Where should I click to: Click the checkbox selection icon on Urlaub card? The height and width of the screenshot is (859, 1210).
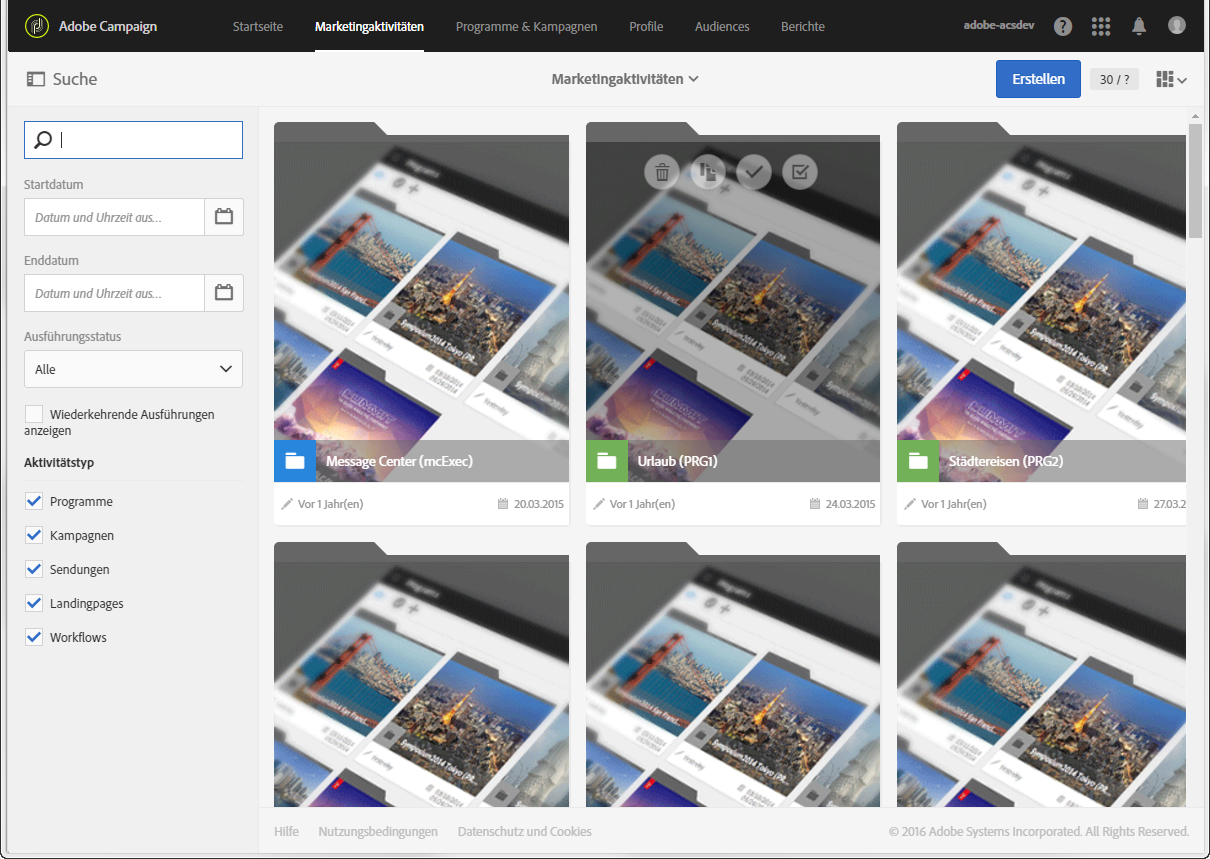(800, 172)
